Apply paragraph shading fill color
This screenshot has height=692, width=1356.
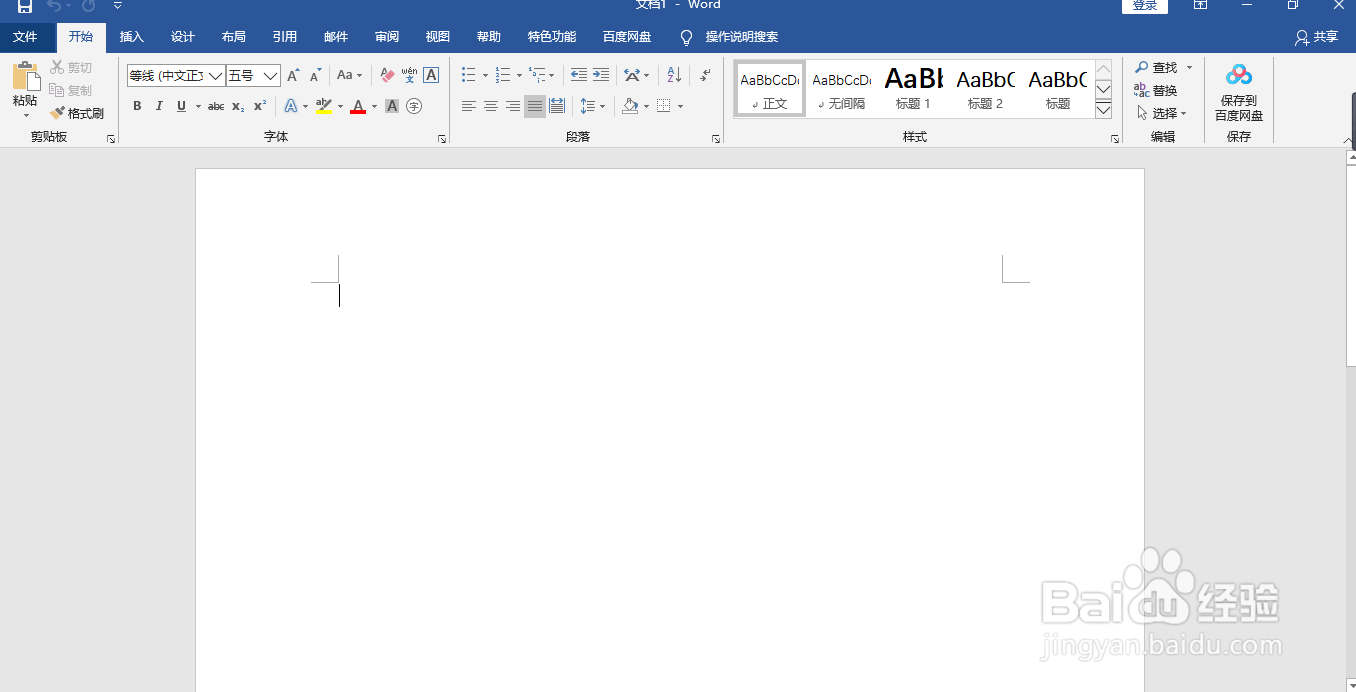tap(629, 106)
